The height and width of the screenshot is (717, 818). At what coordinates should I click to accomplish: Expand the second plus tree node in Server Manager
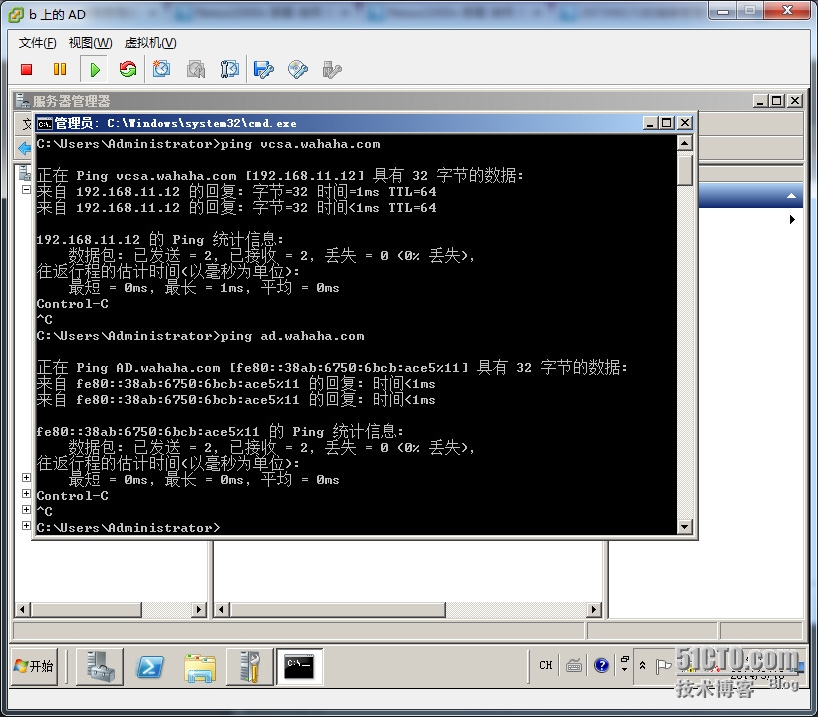coord(26,494)
